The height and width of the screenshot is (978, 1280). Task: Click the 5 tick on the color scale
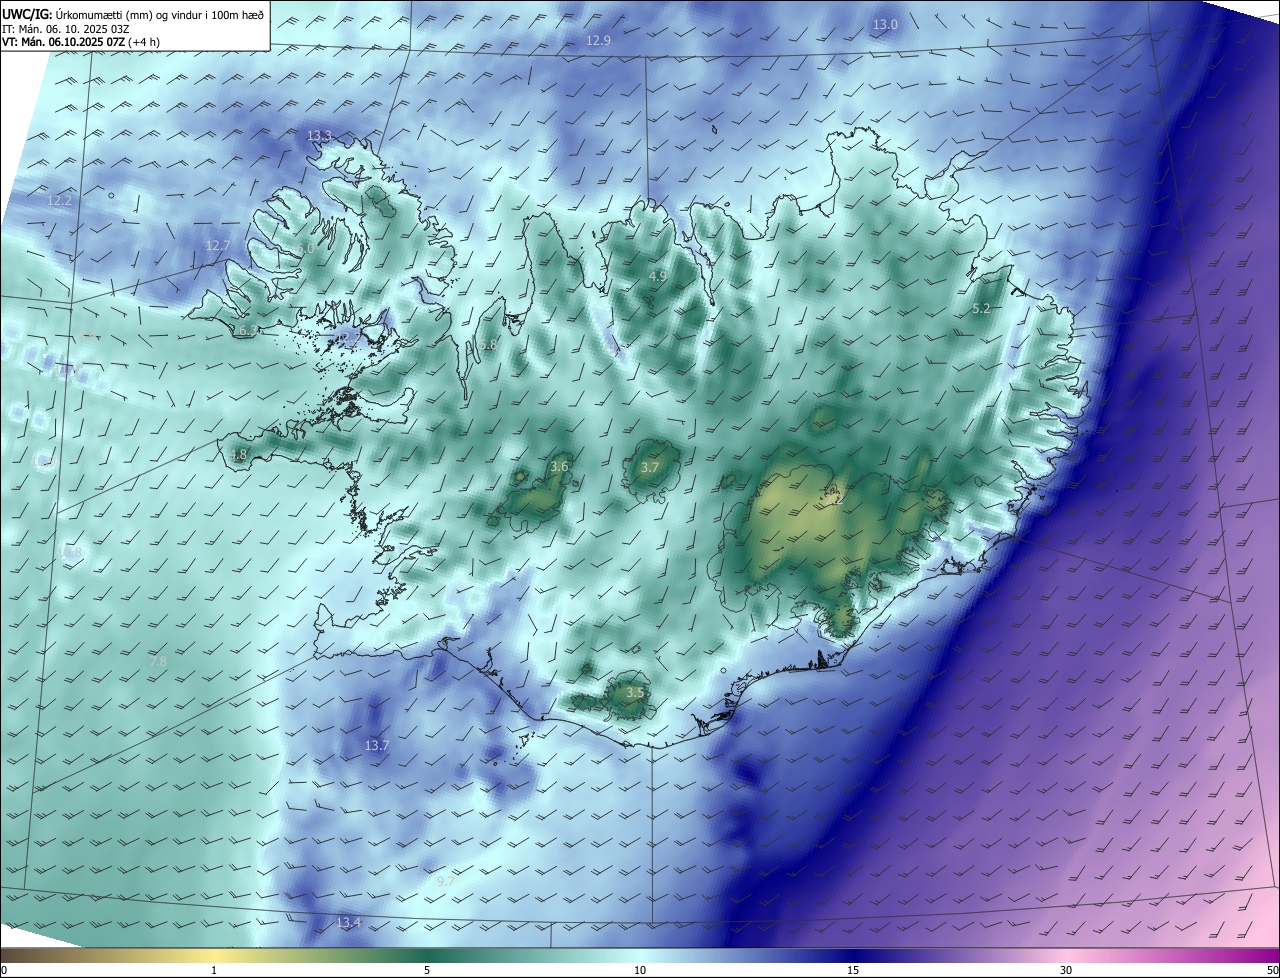coord(427,970)
